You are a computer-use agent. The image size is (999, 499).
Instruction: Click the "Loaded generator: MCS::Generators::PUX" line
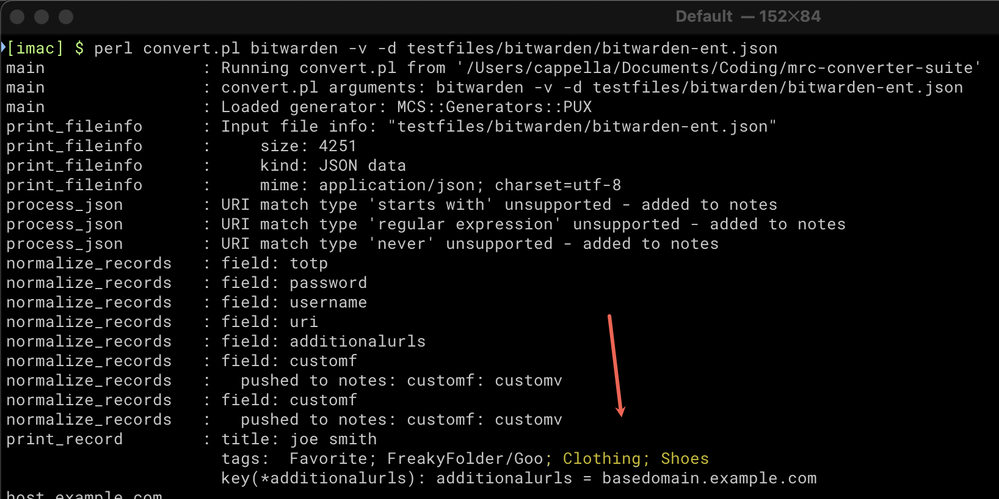406,107
